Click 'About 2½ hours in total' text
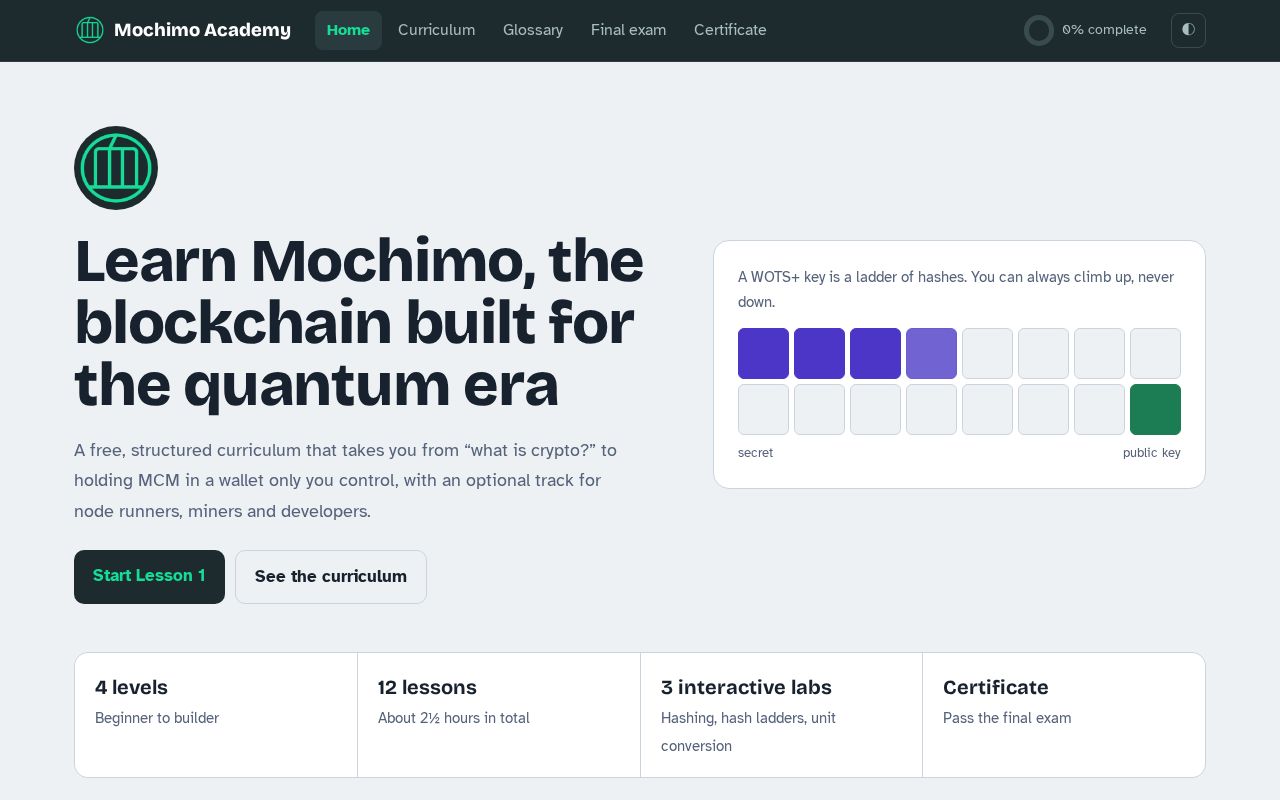Screen dimensions: 1280x800 (x=454, y=718)
